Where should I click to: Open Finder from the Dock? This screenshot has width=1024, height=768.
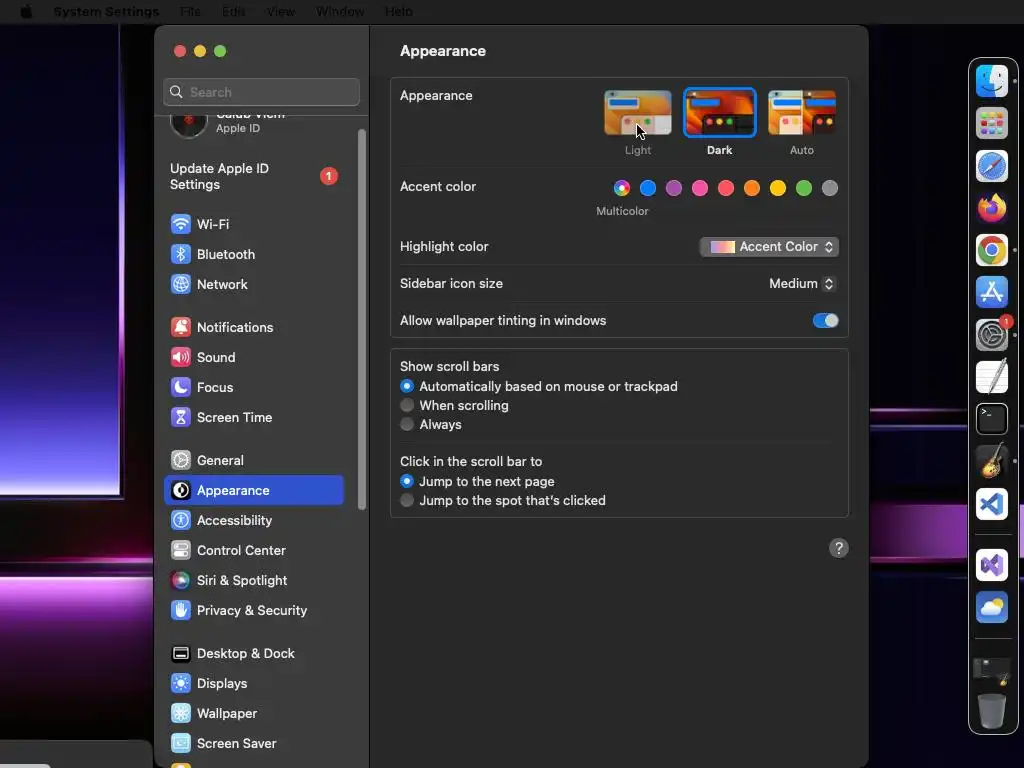991,81
